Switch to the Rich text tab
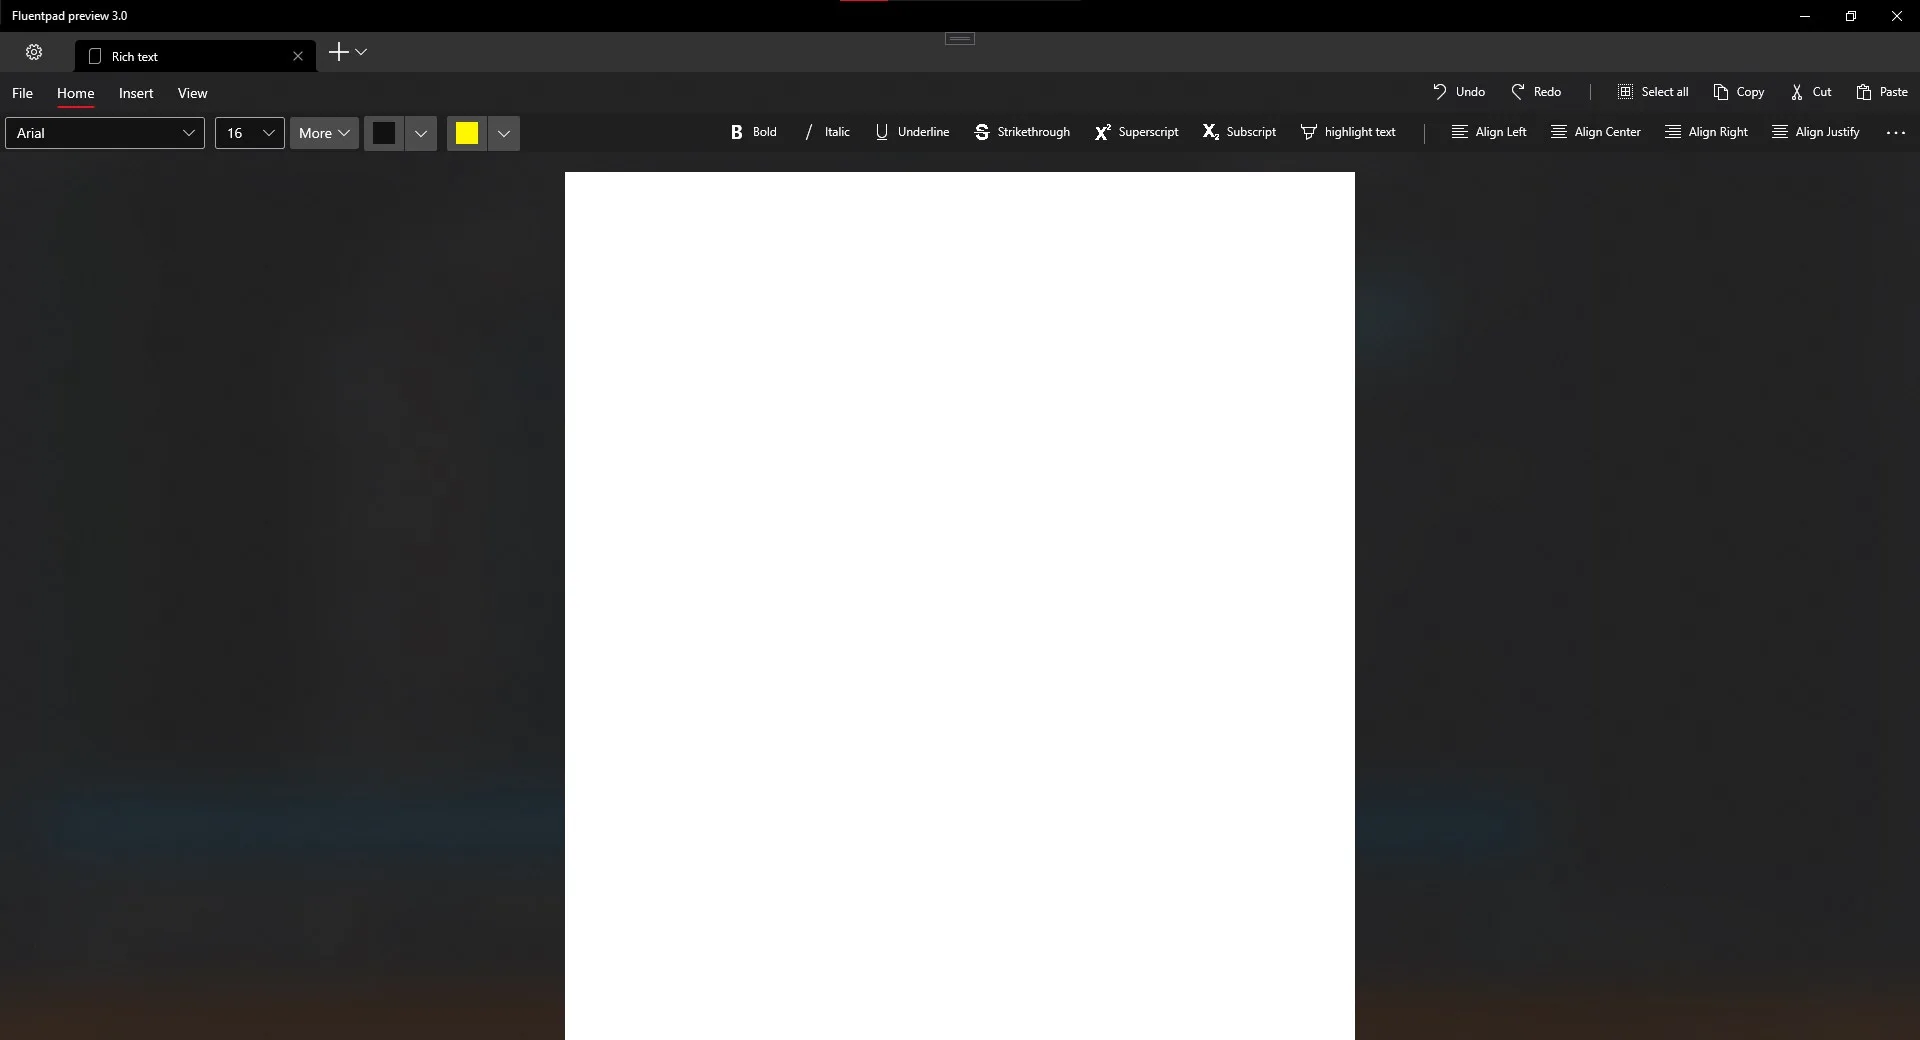This screenshot has width=1920, height=1040. point(195,56)
